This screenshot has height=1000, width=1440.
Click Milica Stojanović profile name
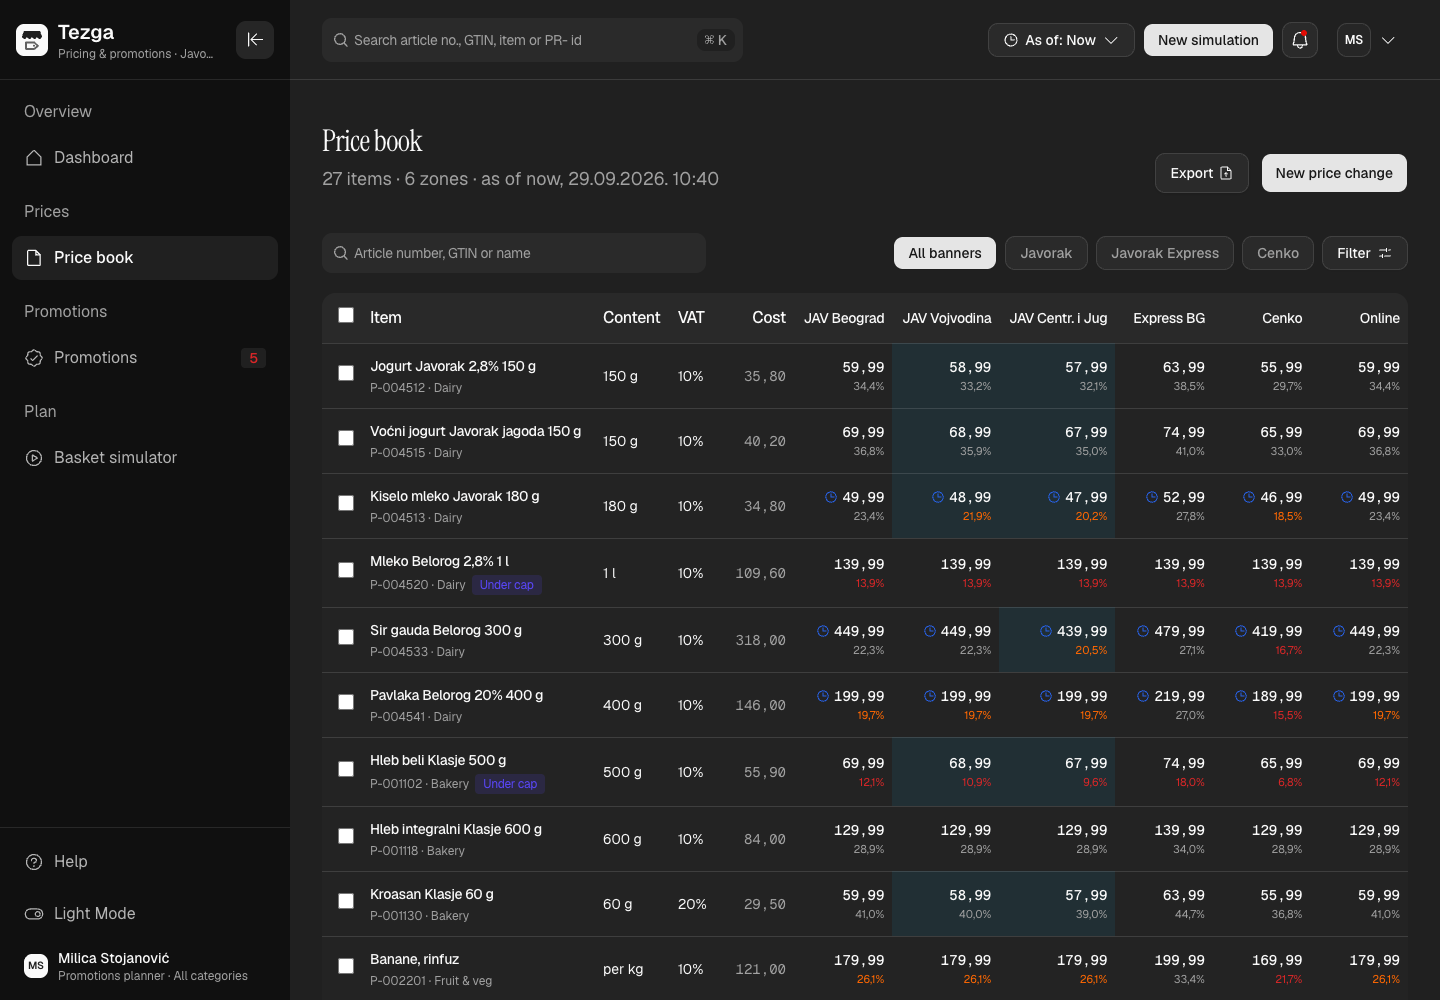[114, 958]
